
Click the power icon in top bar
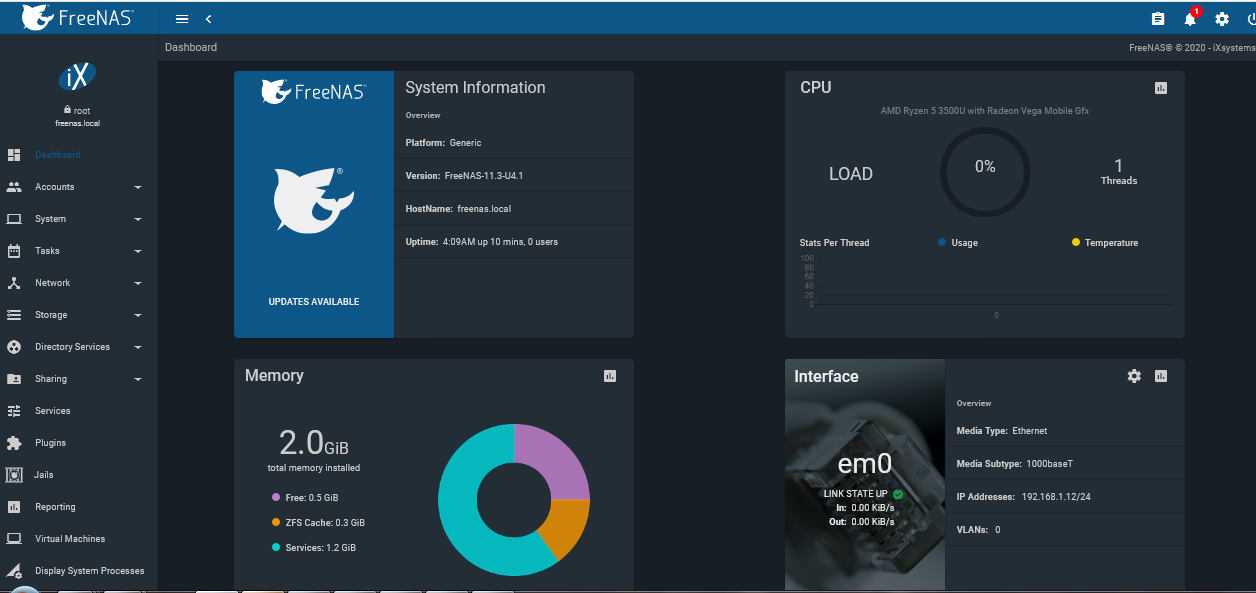(1250, 19)
